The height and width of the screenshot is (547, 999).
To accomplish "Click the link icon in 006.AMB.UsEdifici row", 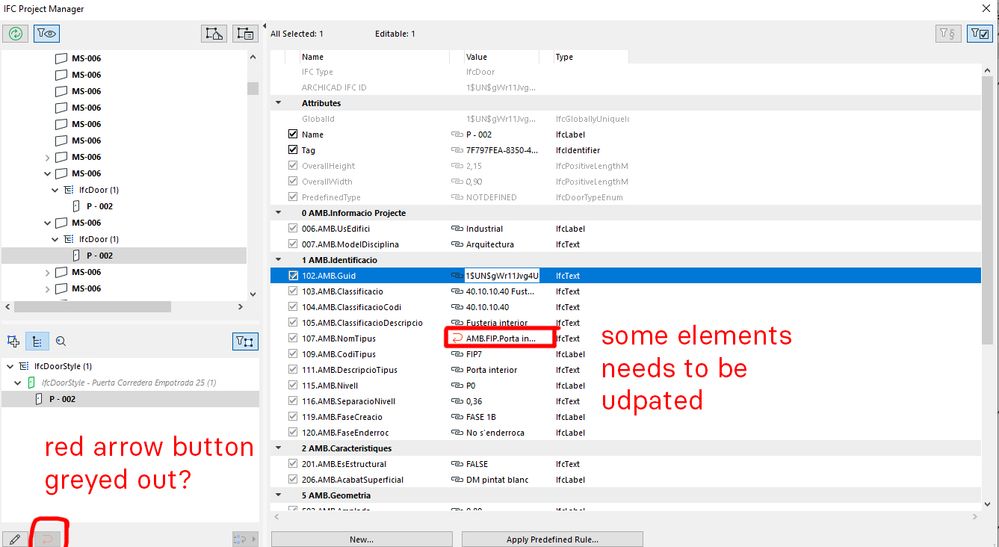I will [x=457, y=229].
